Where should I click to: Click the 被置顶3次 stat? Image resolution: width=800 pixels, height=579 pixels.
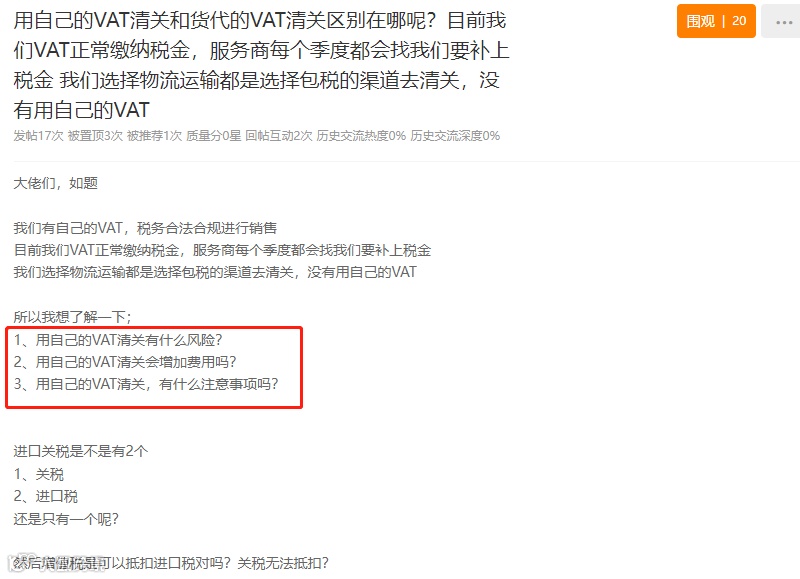click(x=95, y=136)
